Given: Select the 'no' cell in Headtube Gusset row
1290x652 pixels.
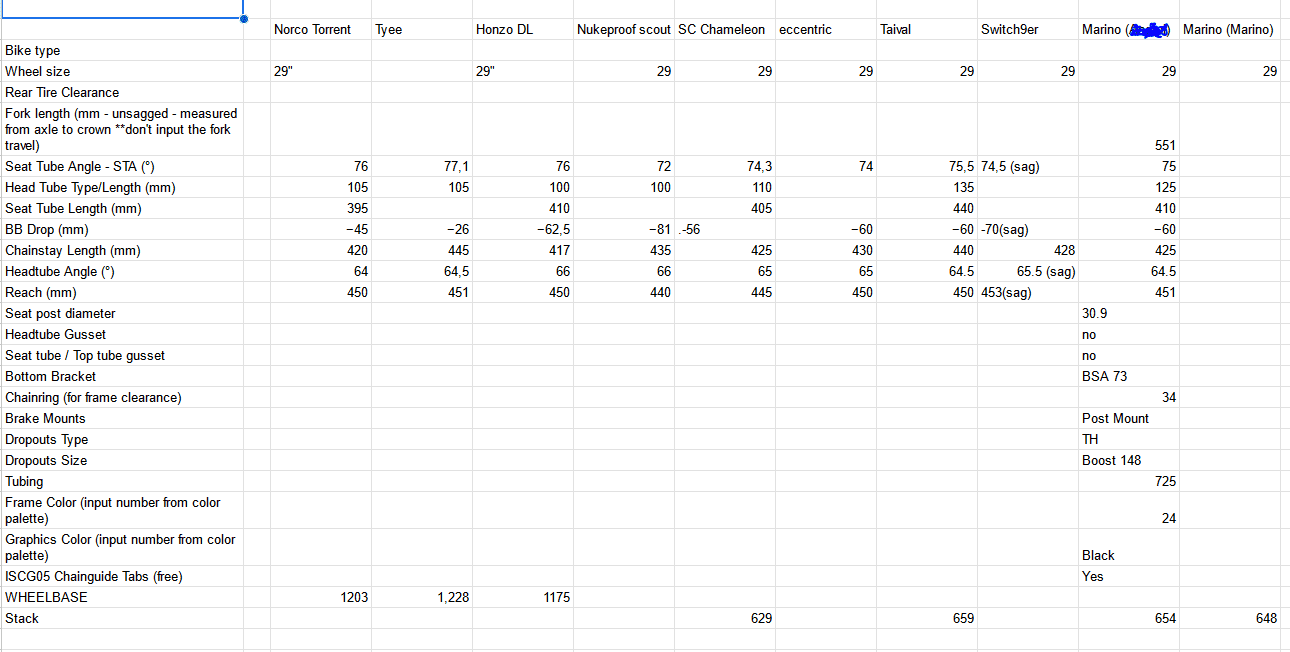Looking at the screenshot, I should click(x=1129, y=335).
